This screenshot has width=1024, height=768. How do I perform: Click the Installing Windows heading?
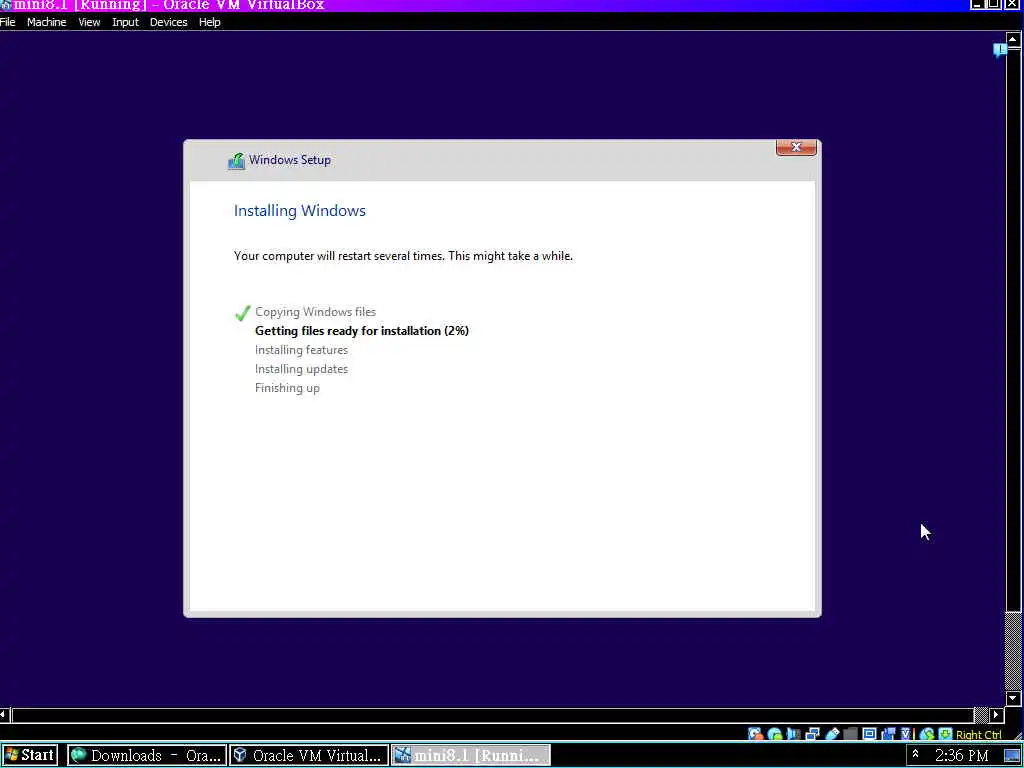300,210
